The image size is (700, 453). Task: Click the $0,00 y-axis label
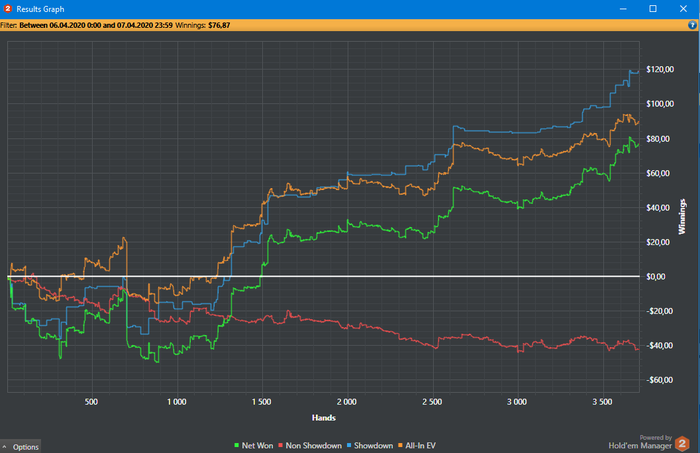(655, 277)
